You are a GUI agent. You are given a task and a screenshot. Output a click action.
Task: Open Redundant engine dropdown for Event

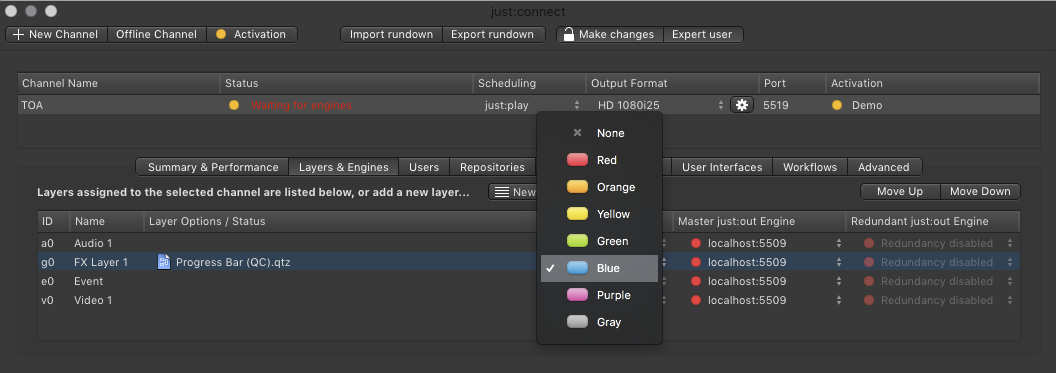tap(1010, 281)
